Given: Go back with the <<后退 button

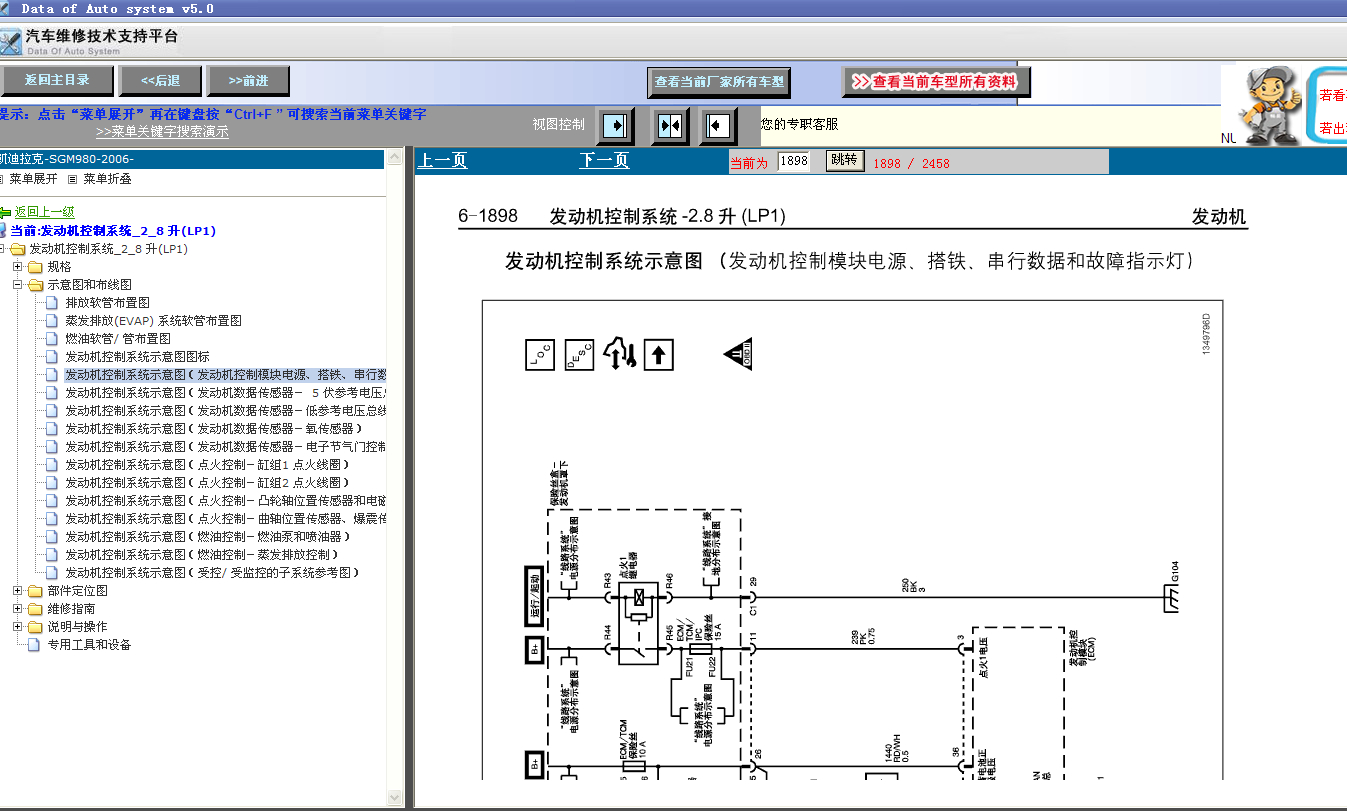Looking at the screenshot, I should (x=160, y=81).
